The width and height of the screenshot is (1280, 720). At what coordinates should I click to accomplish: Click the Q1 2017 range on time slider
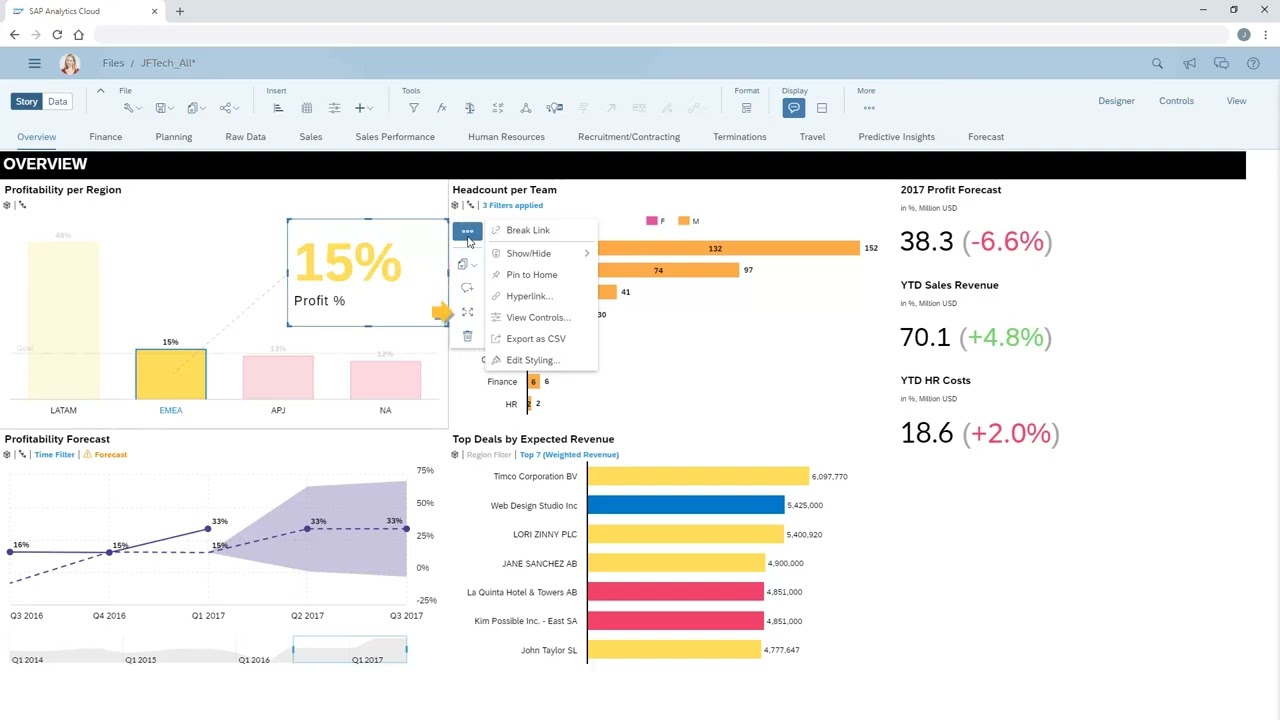(x=350, y=650)
